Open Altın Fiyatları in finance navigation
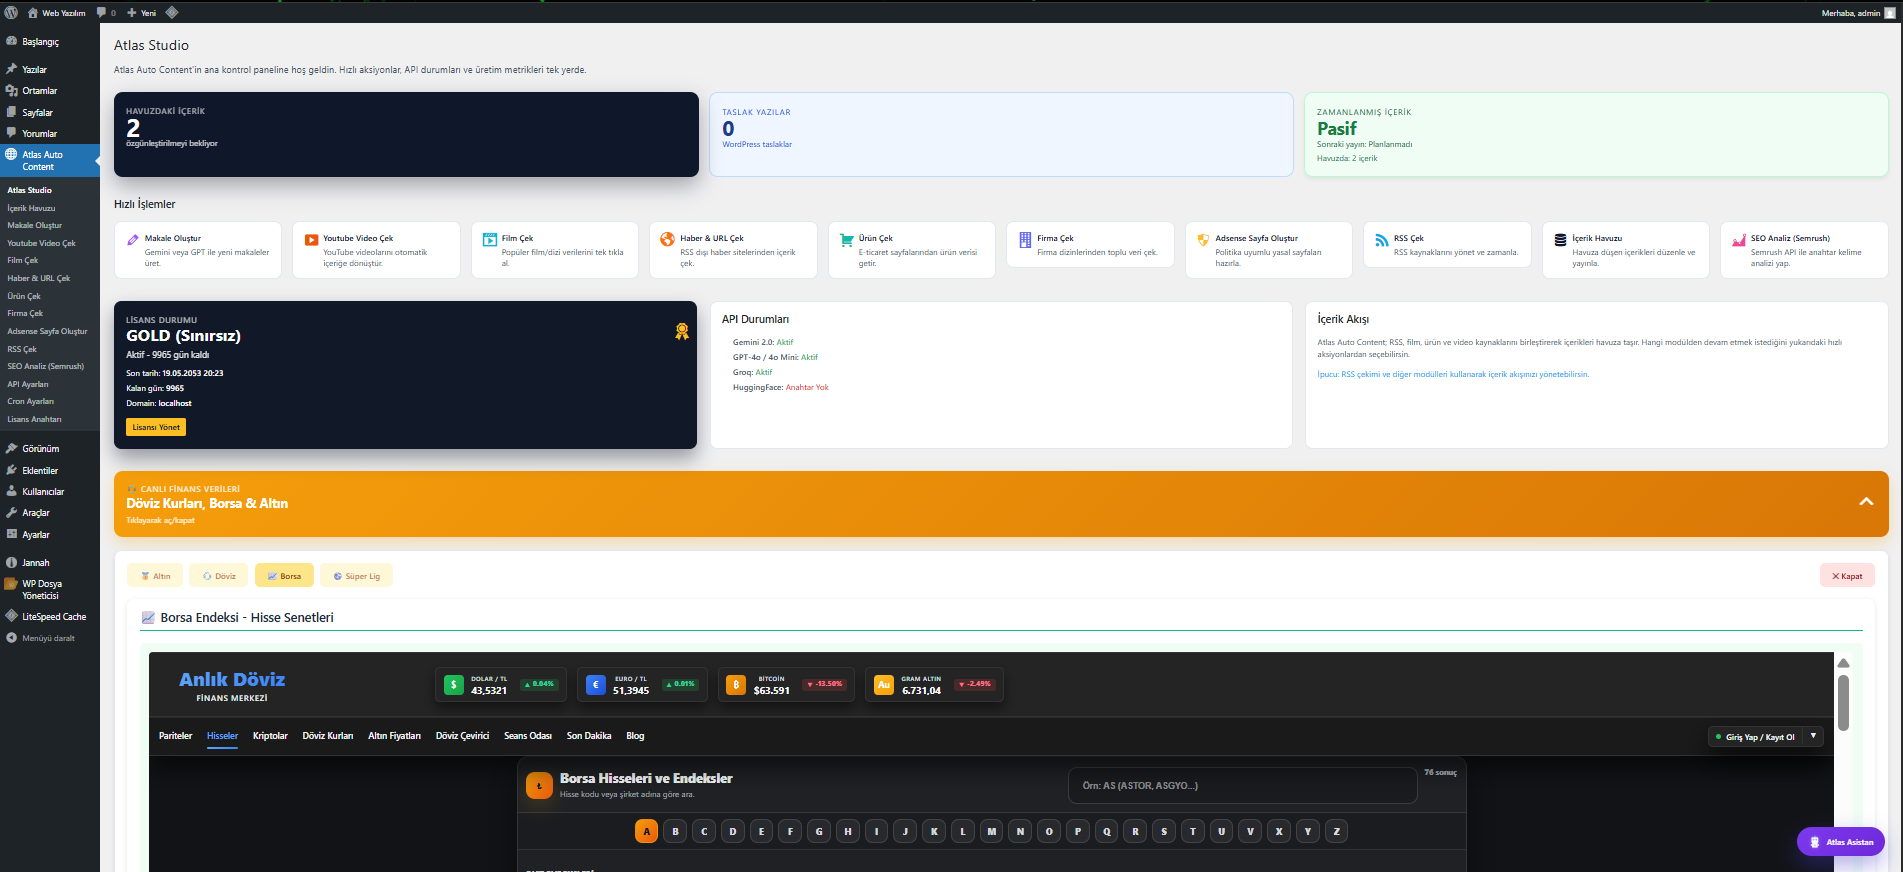1903x872 pixels. tap(394, 736)
